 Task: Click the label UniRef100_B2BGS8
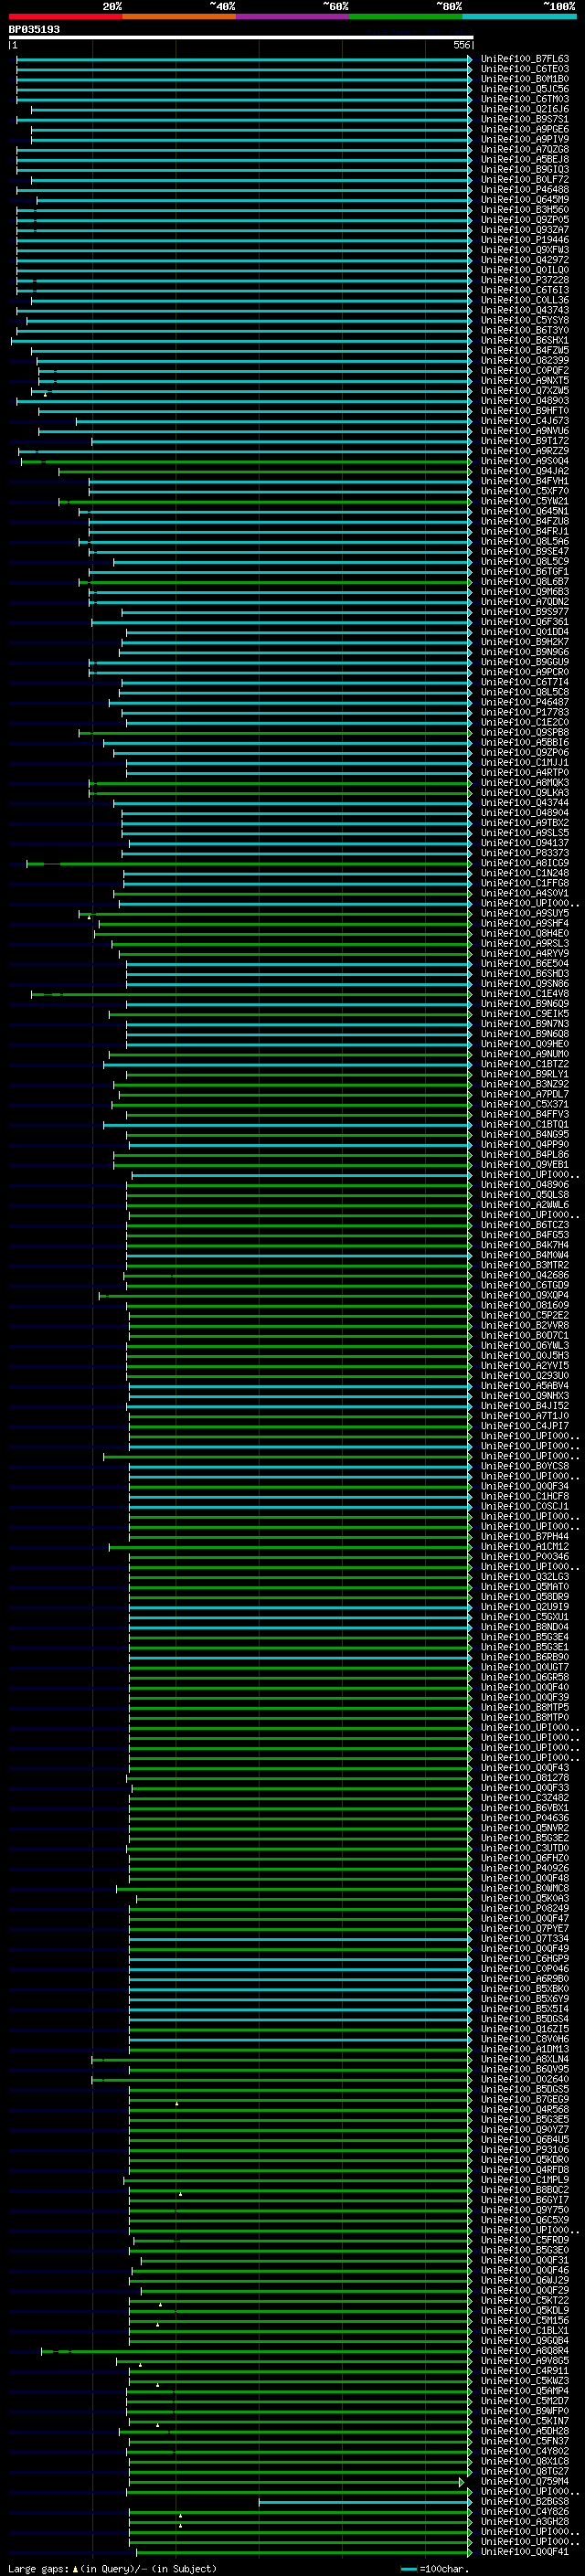point(525,2501)
